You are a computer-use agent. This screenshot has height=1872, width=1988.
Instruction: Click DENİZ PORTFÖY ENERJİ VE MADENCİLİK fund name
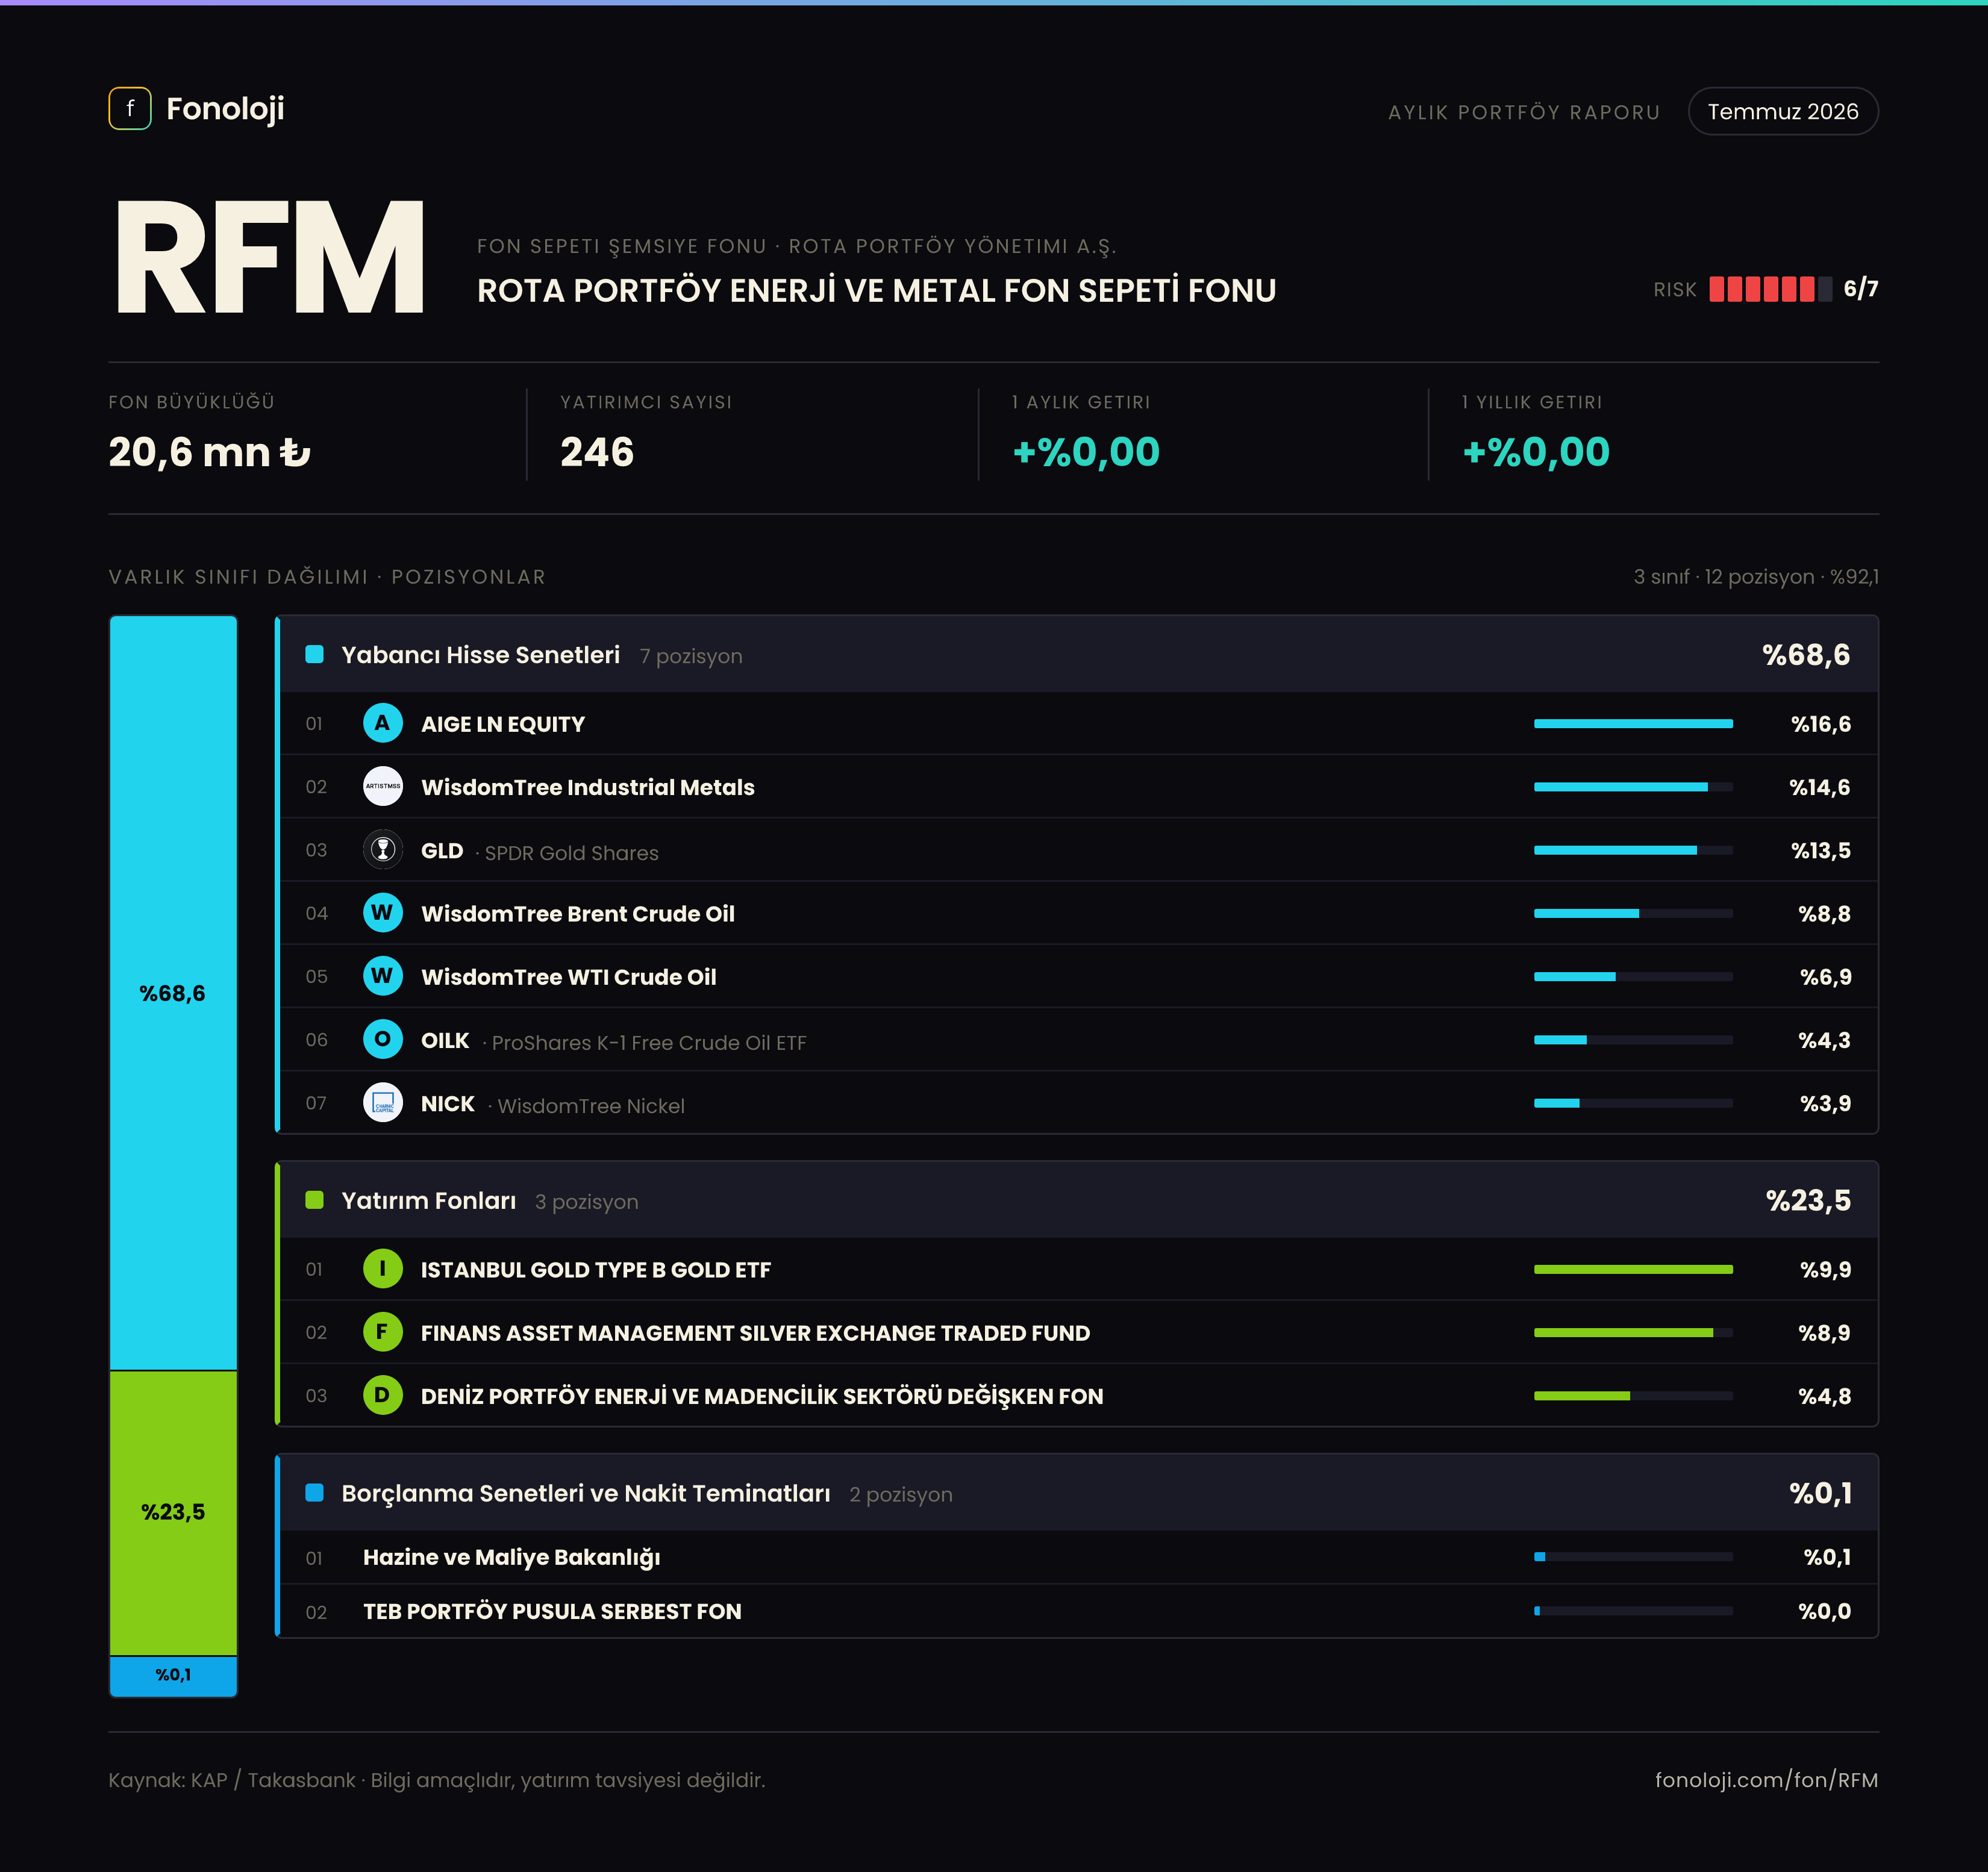coord(762,1396)
